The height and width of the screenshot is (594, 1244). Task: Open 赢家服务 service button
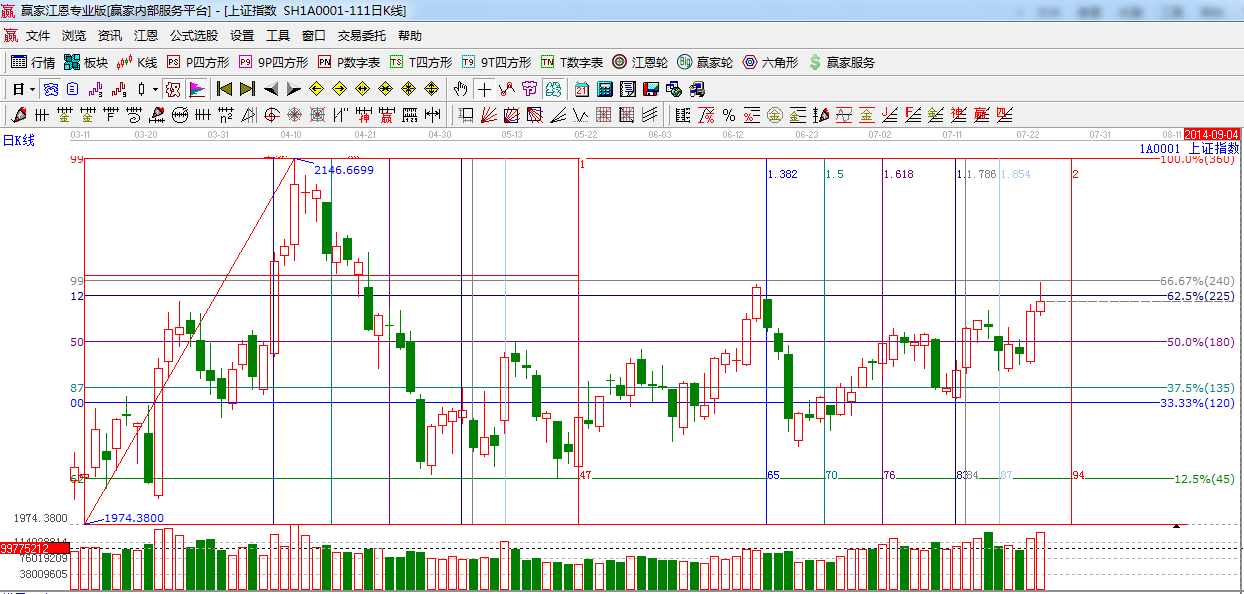coord(841,62)
